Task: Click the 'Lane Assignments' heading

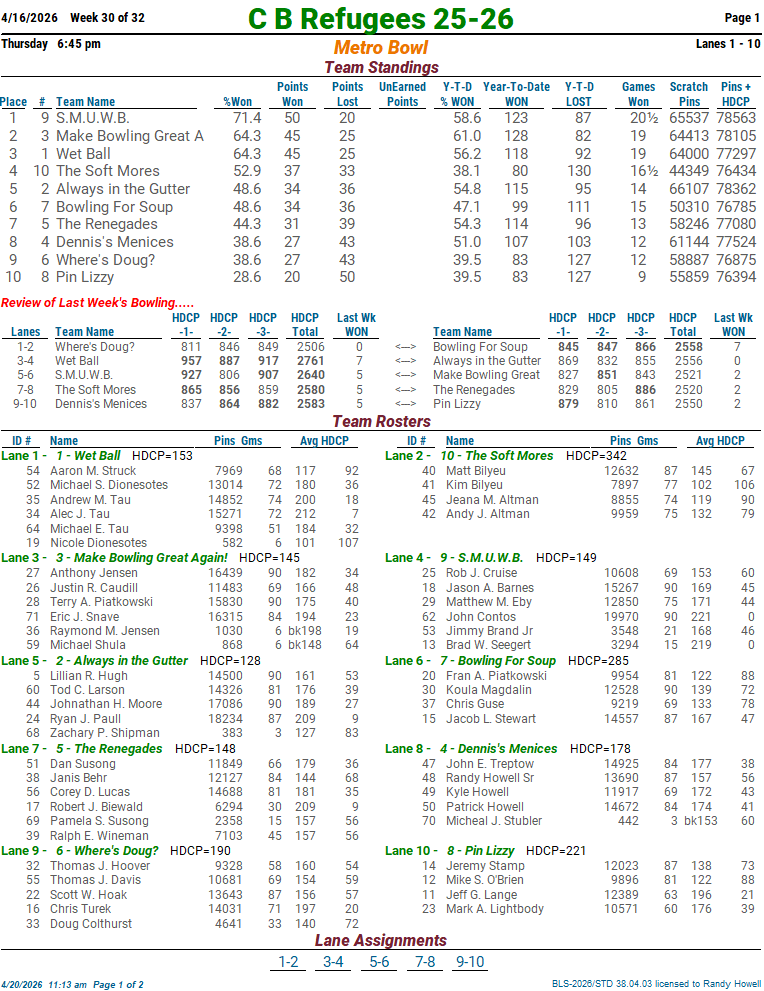Action: [381, 940]
